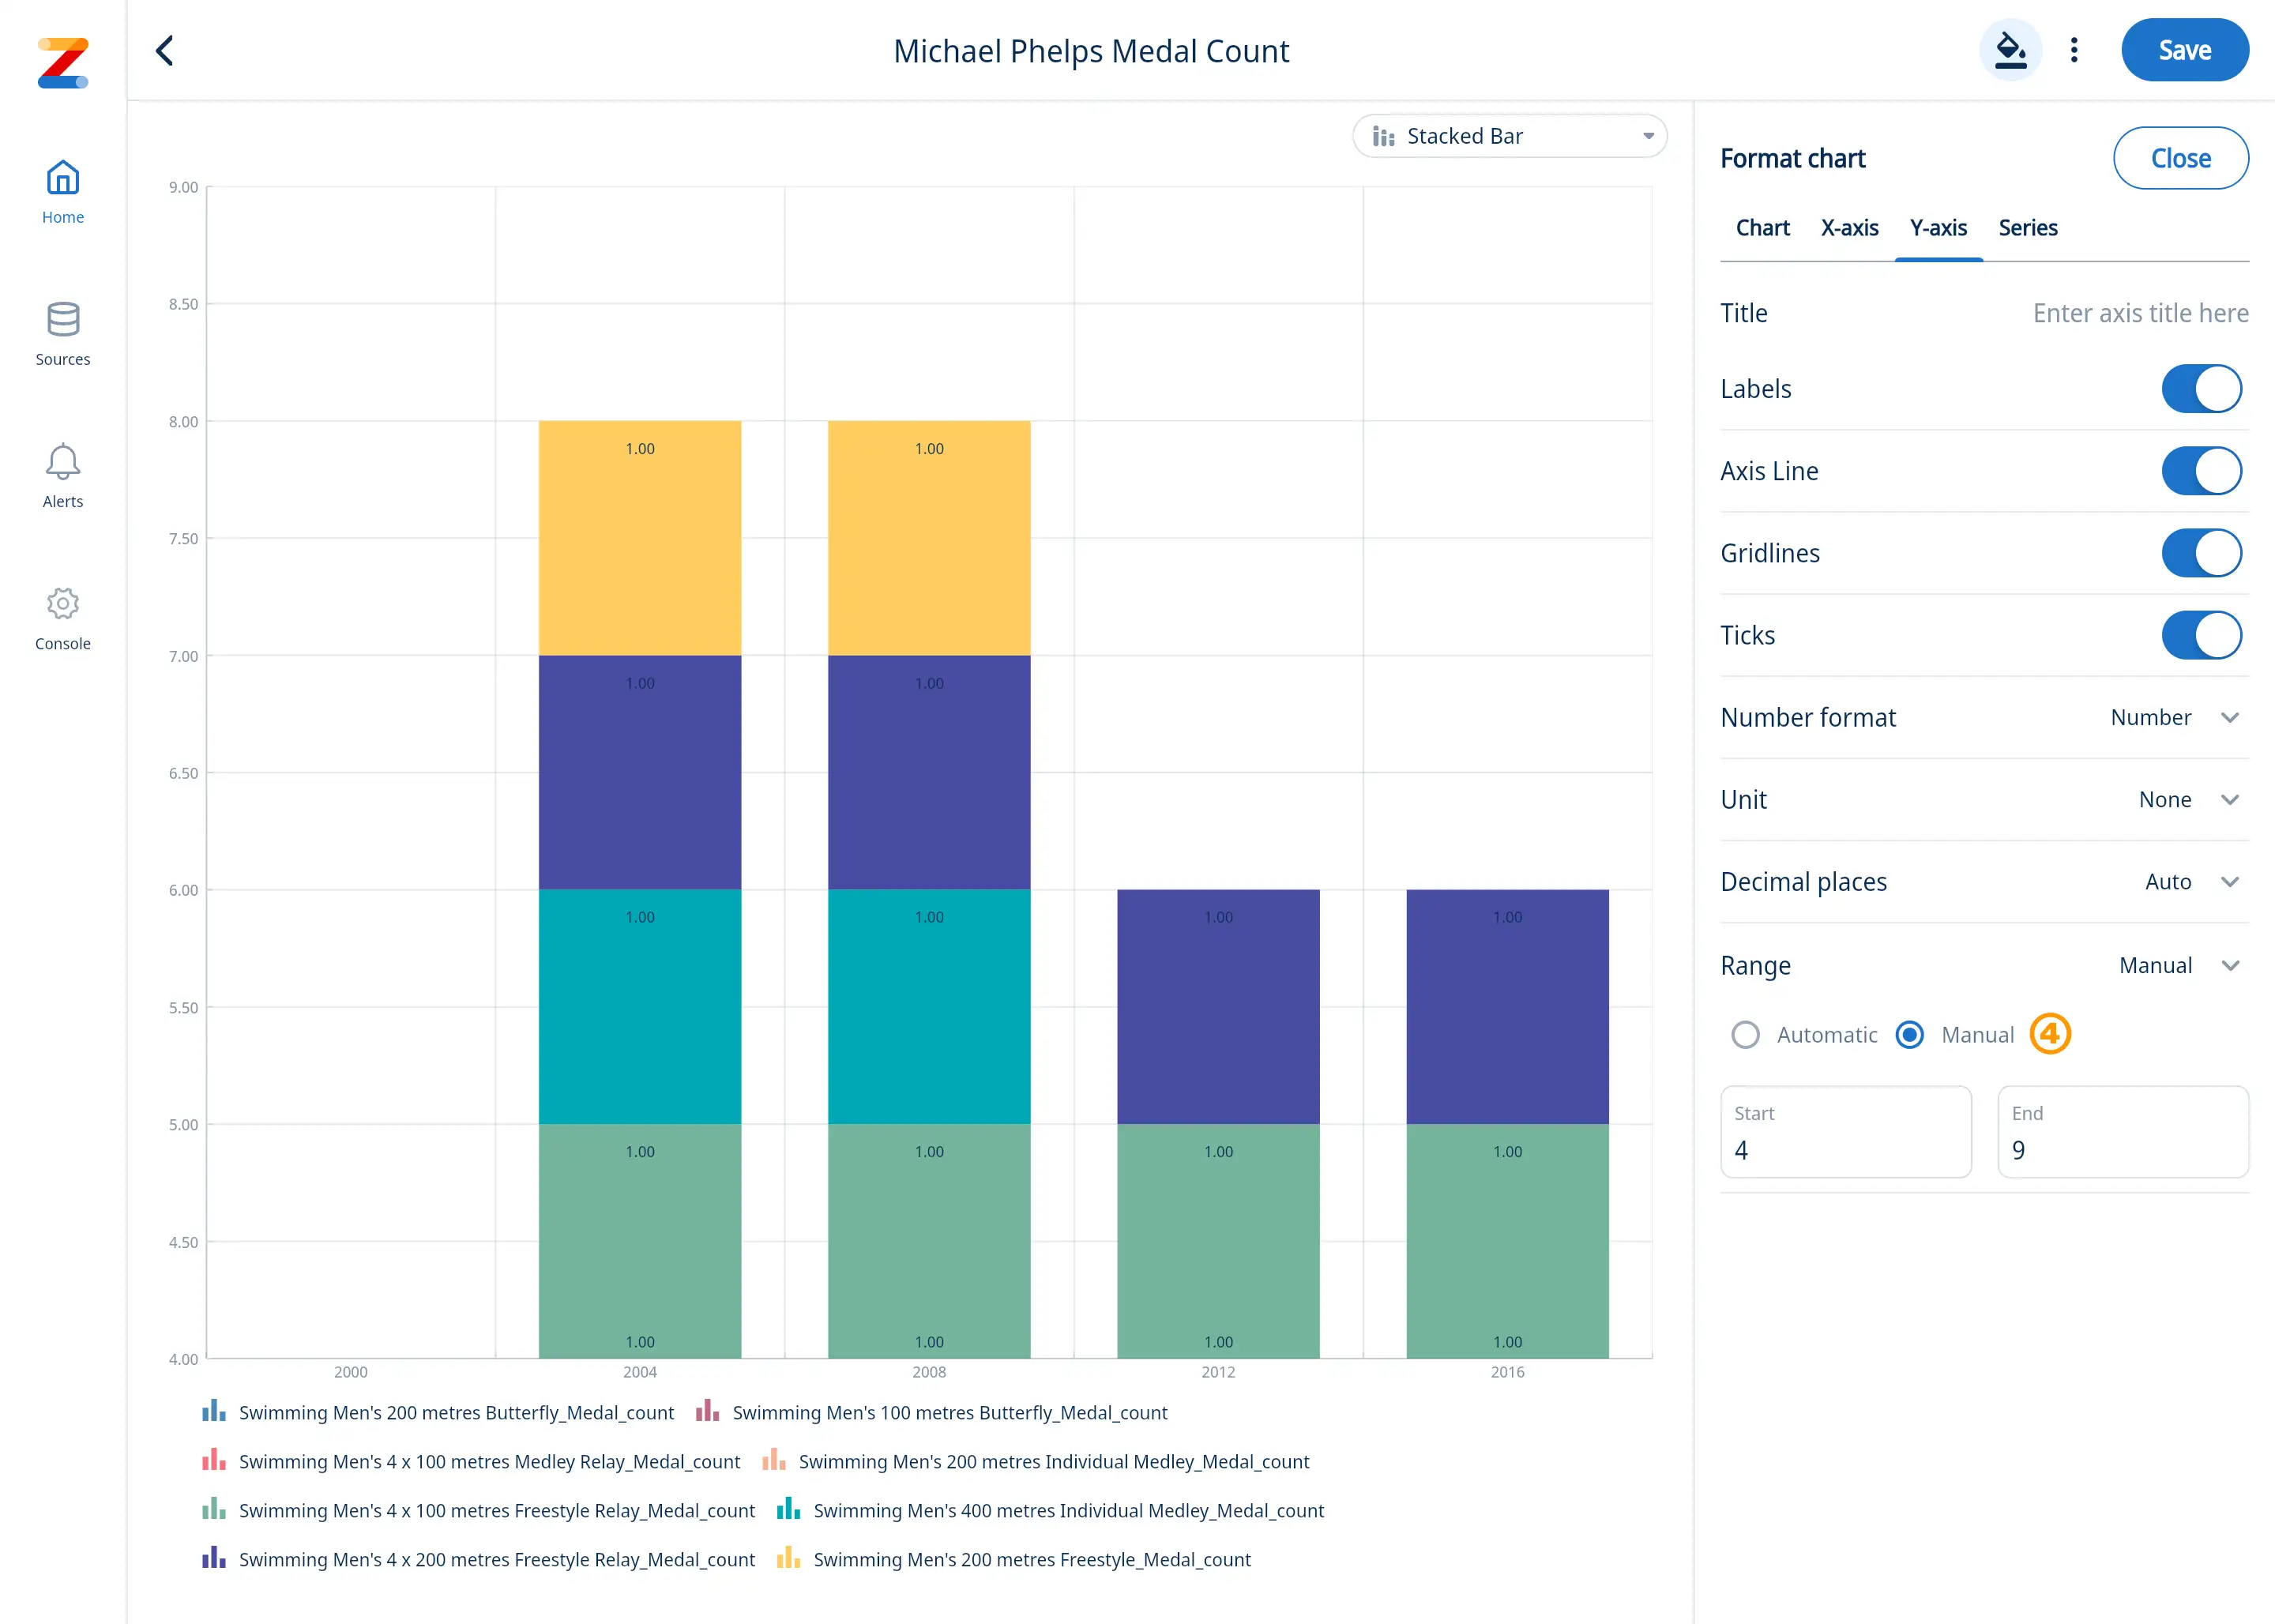Switch to the Series tab
This screenshot has height=1624, width=2275.
click(2027, 228)
